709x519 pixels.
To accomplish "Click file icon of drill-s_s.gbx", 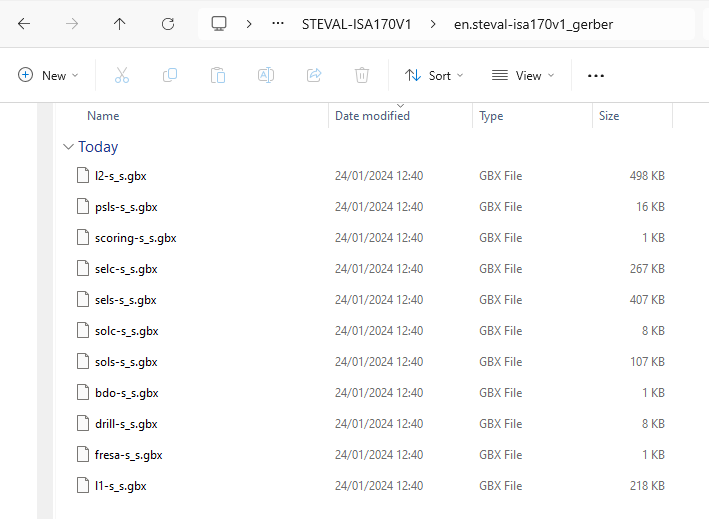I will [x=83, y=423].
